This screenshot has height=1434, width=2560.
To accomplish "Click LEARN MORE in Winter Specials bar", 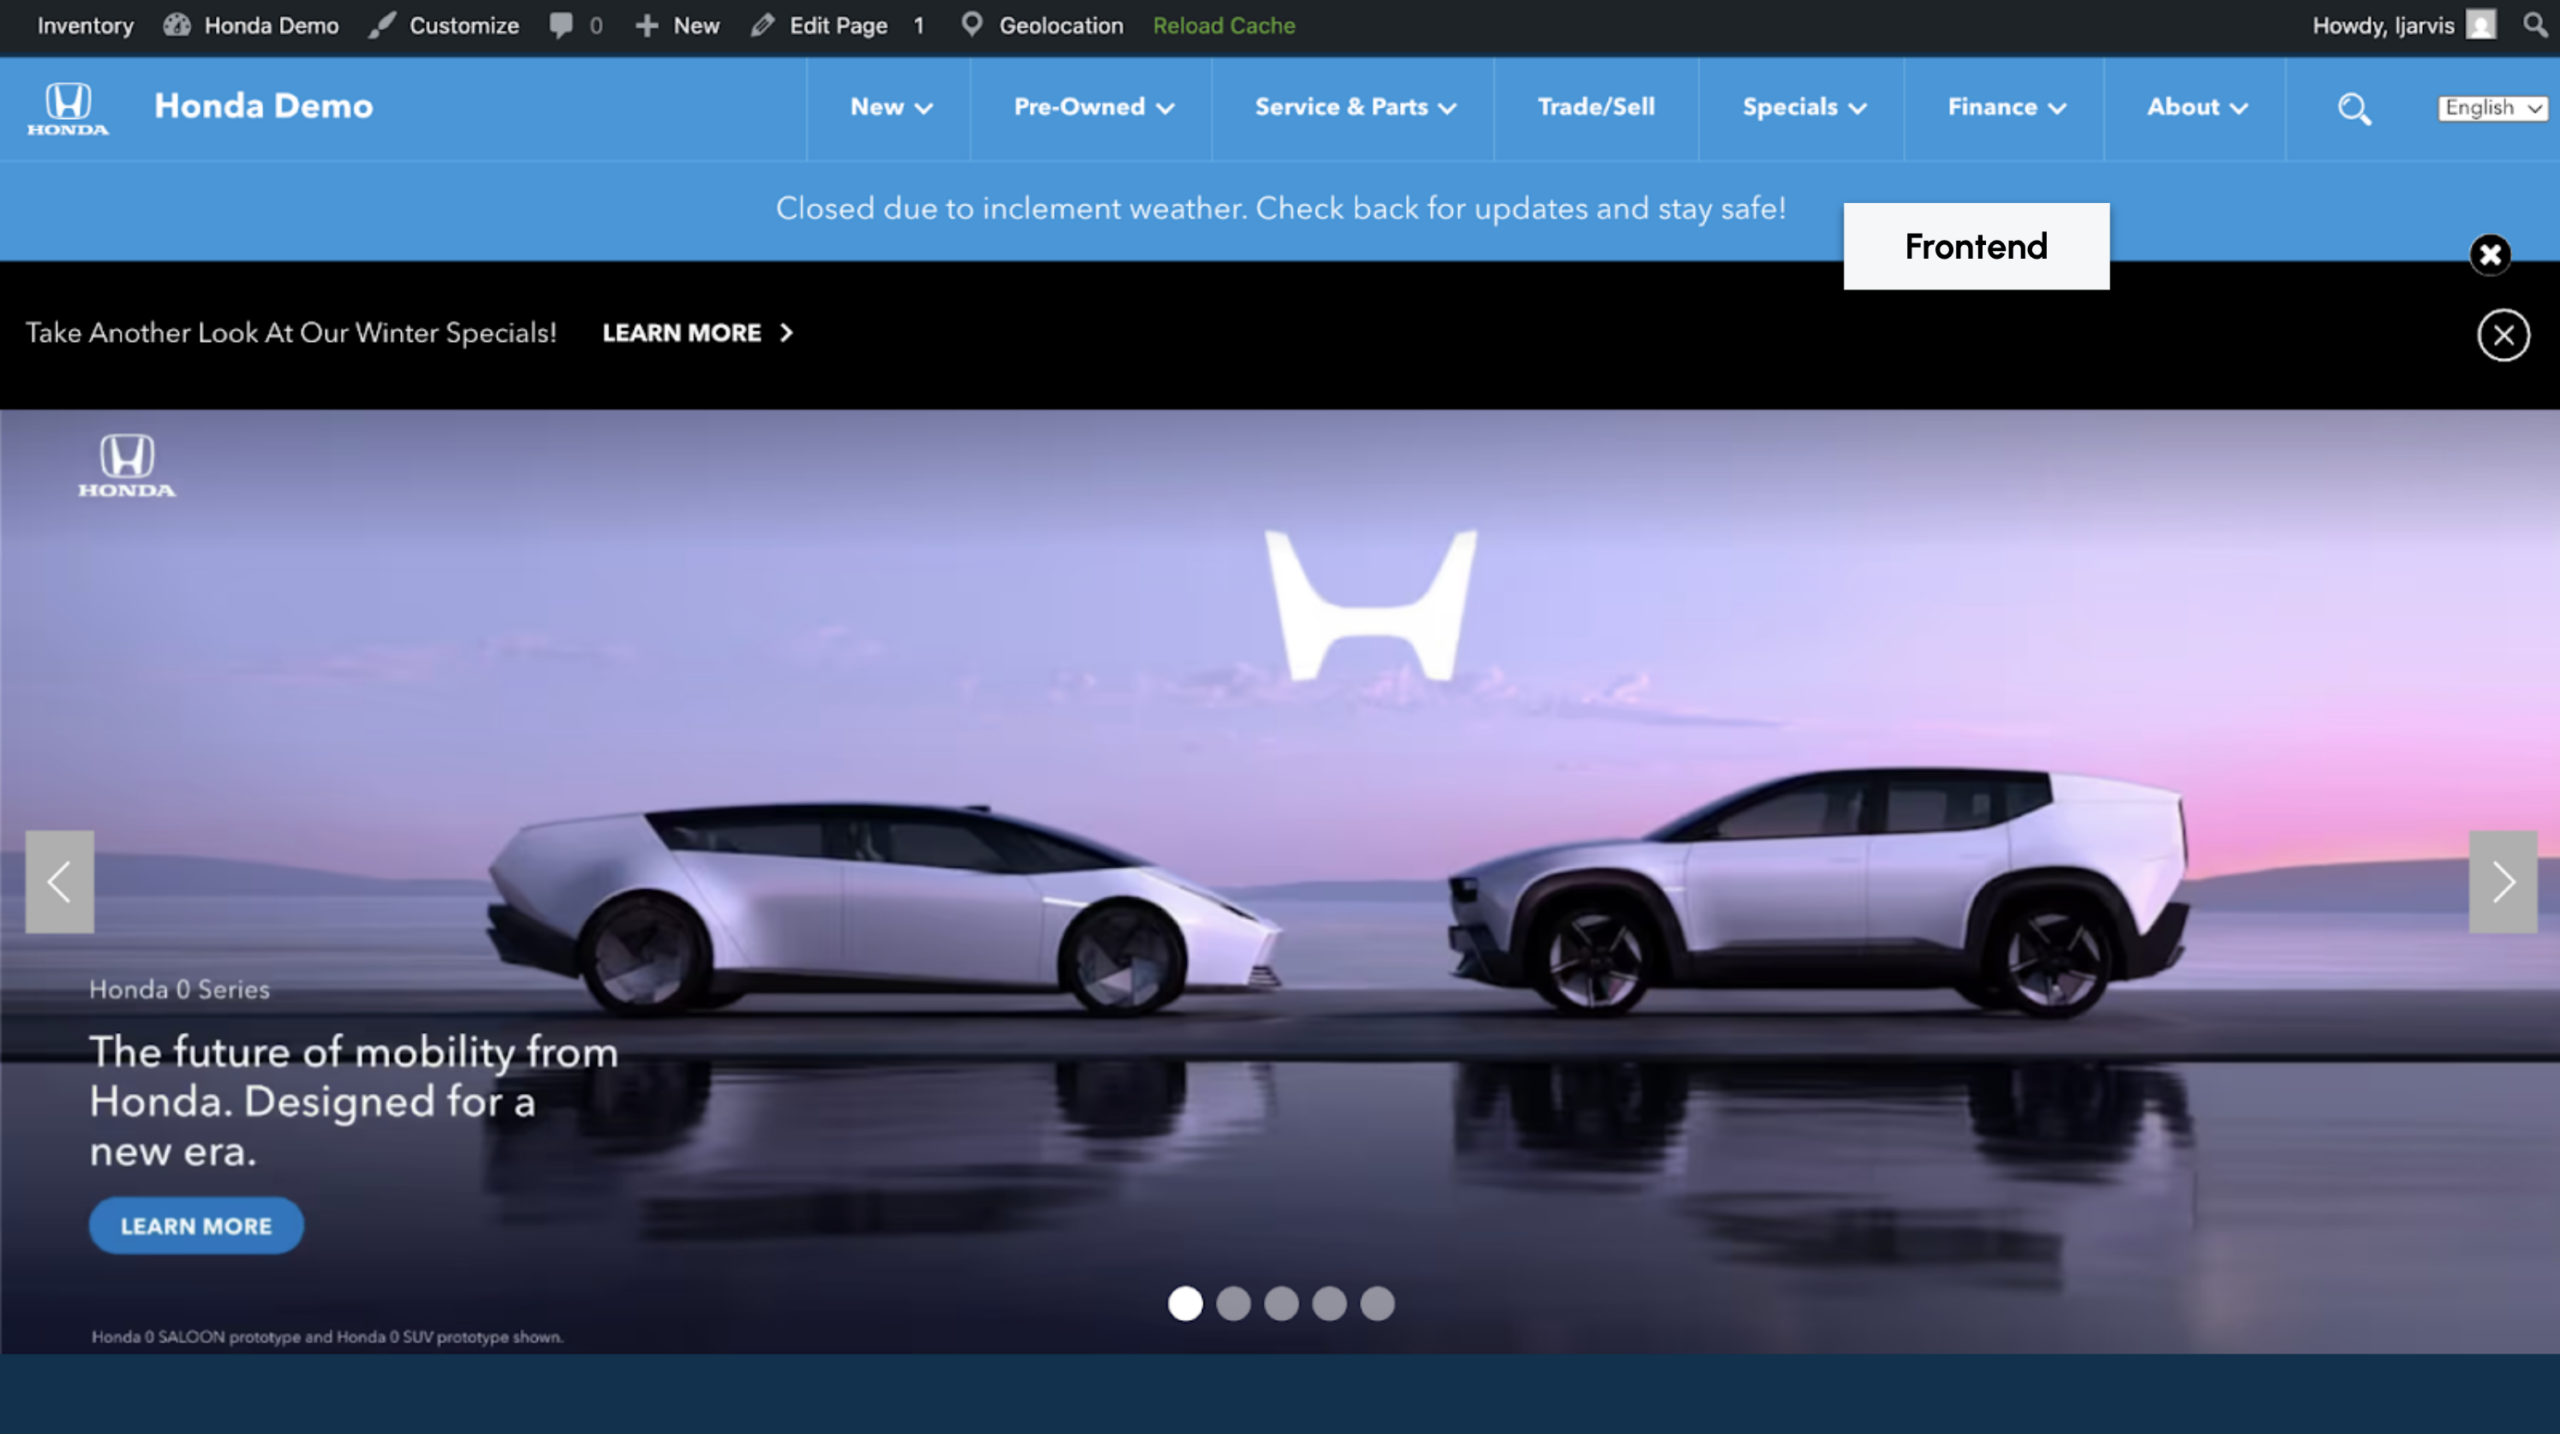I will click(x=697, y=333).
